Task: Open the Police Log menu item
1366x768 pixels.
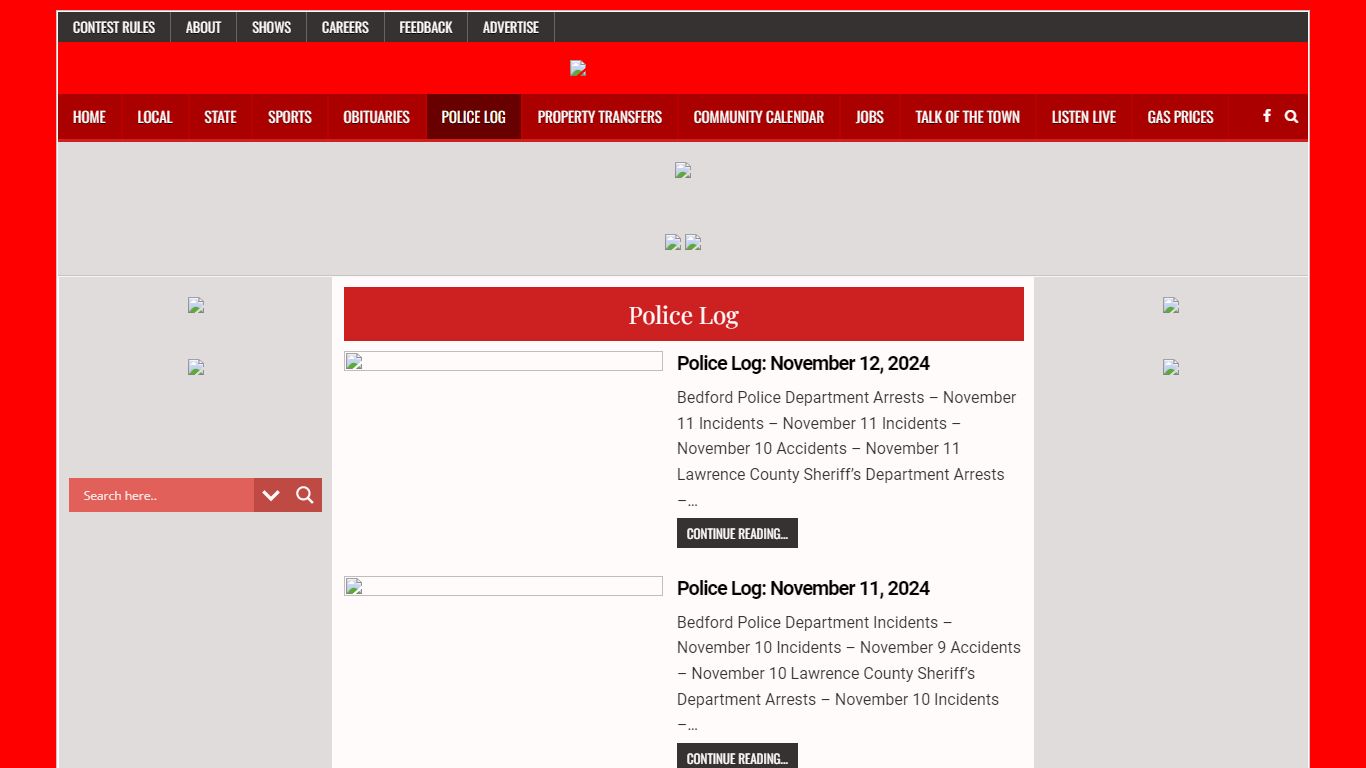Action: coord(474,117)
